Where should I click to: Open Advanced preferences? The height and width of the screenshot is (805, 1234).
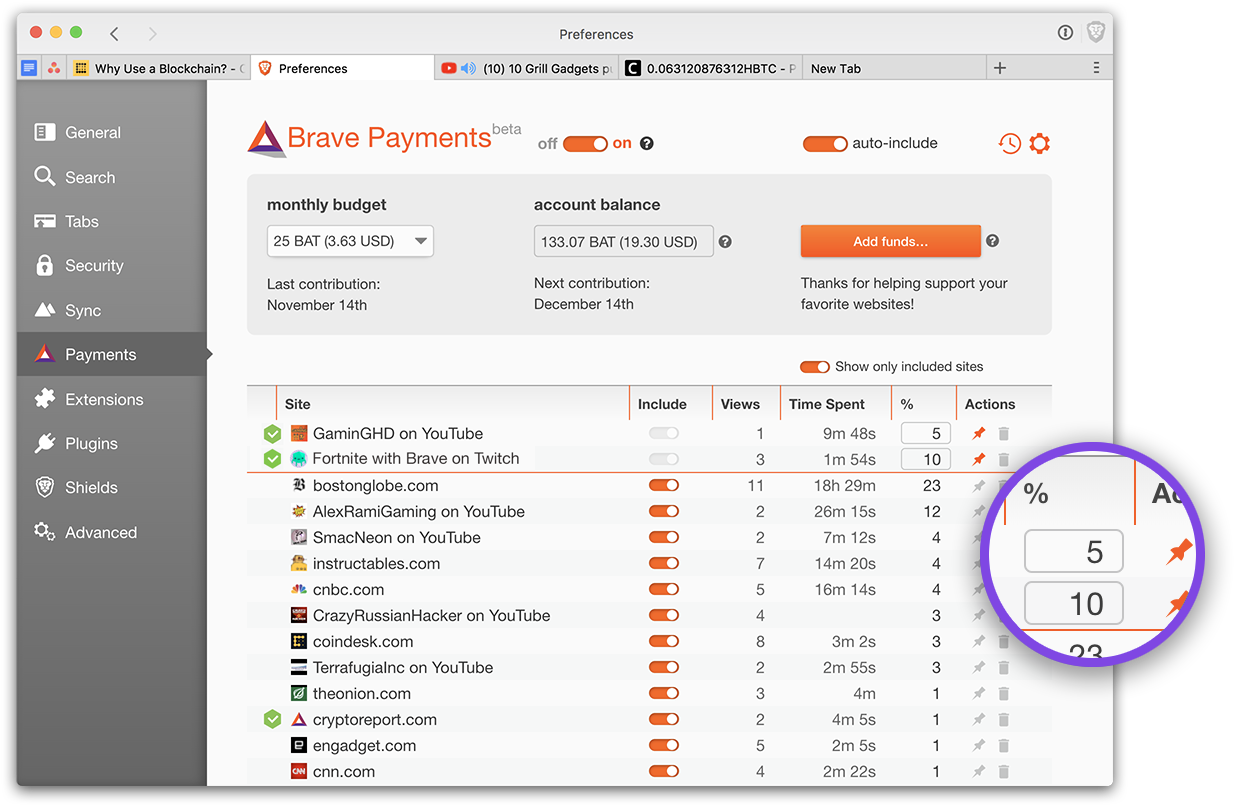(x=111, y=532)
